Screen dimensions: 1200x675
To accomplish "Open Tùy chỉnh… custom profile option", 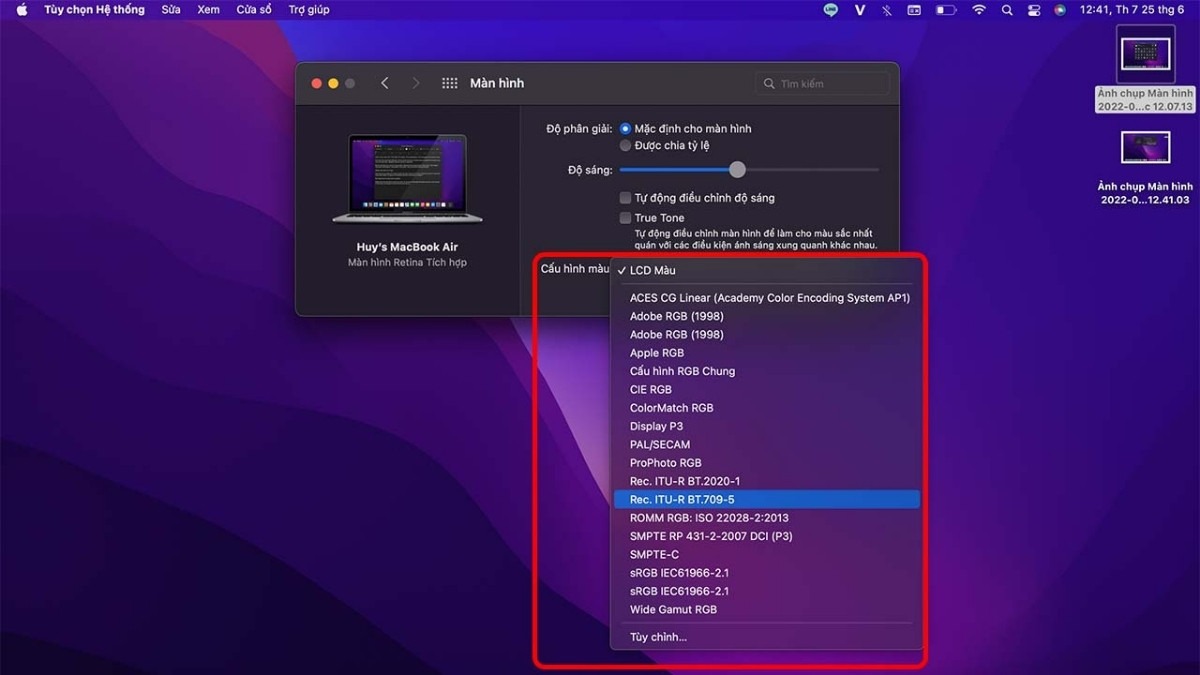I will (767, 637).
